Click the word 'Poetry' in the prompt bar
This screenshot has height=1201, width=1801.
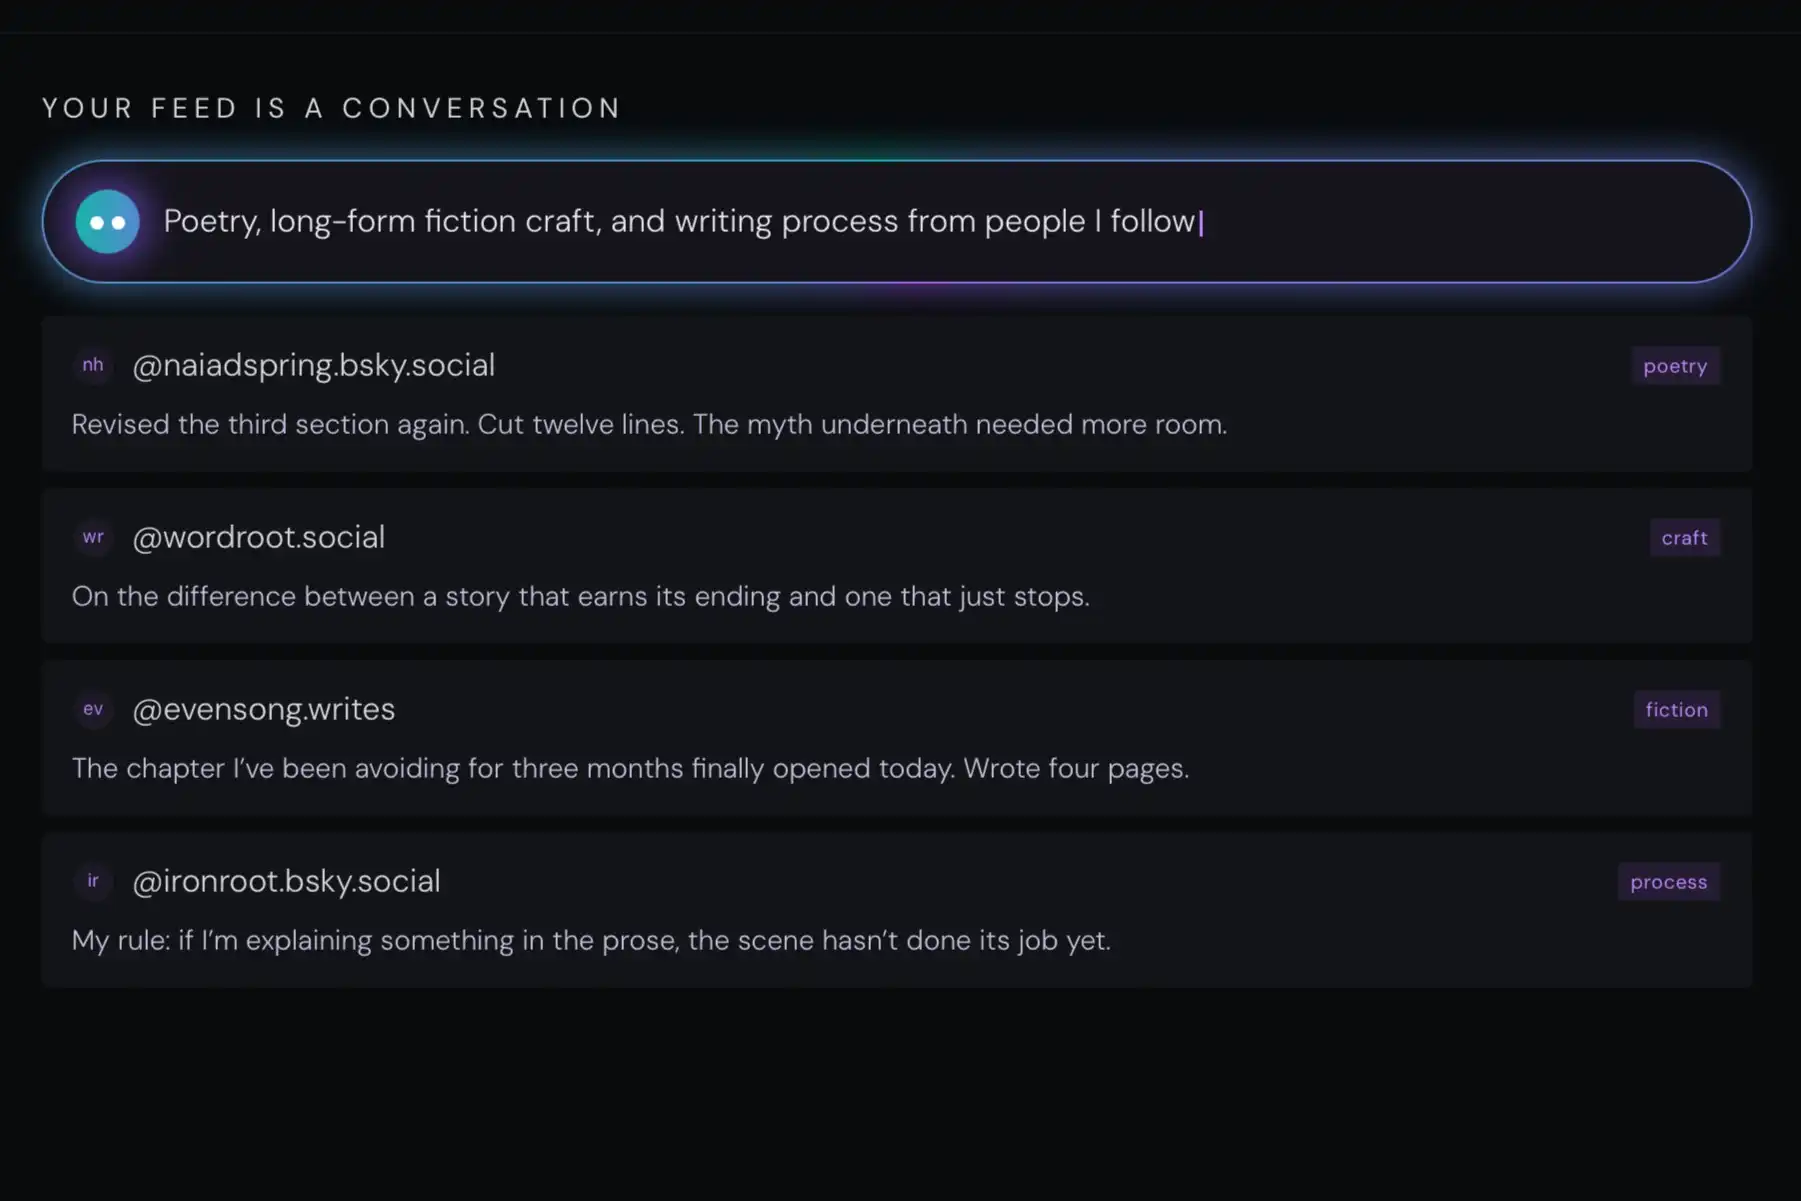pos(212,221)
